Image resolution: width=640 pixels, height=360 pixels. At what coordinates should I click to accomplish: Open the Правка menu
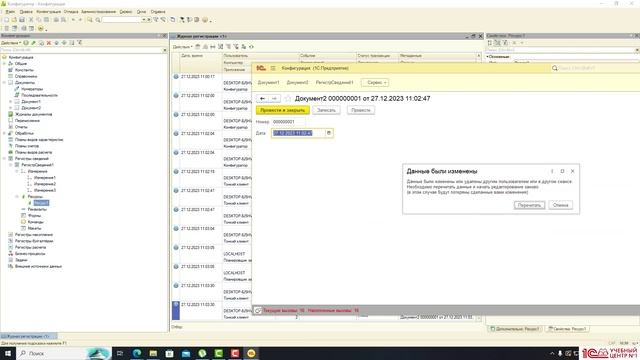26,12
